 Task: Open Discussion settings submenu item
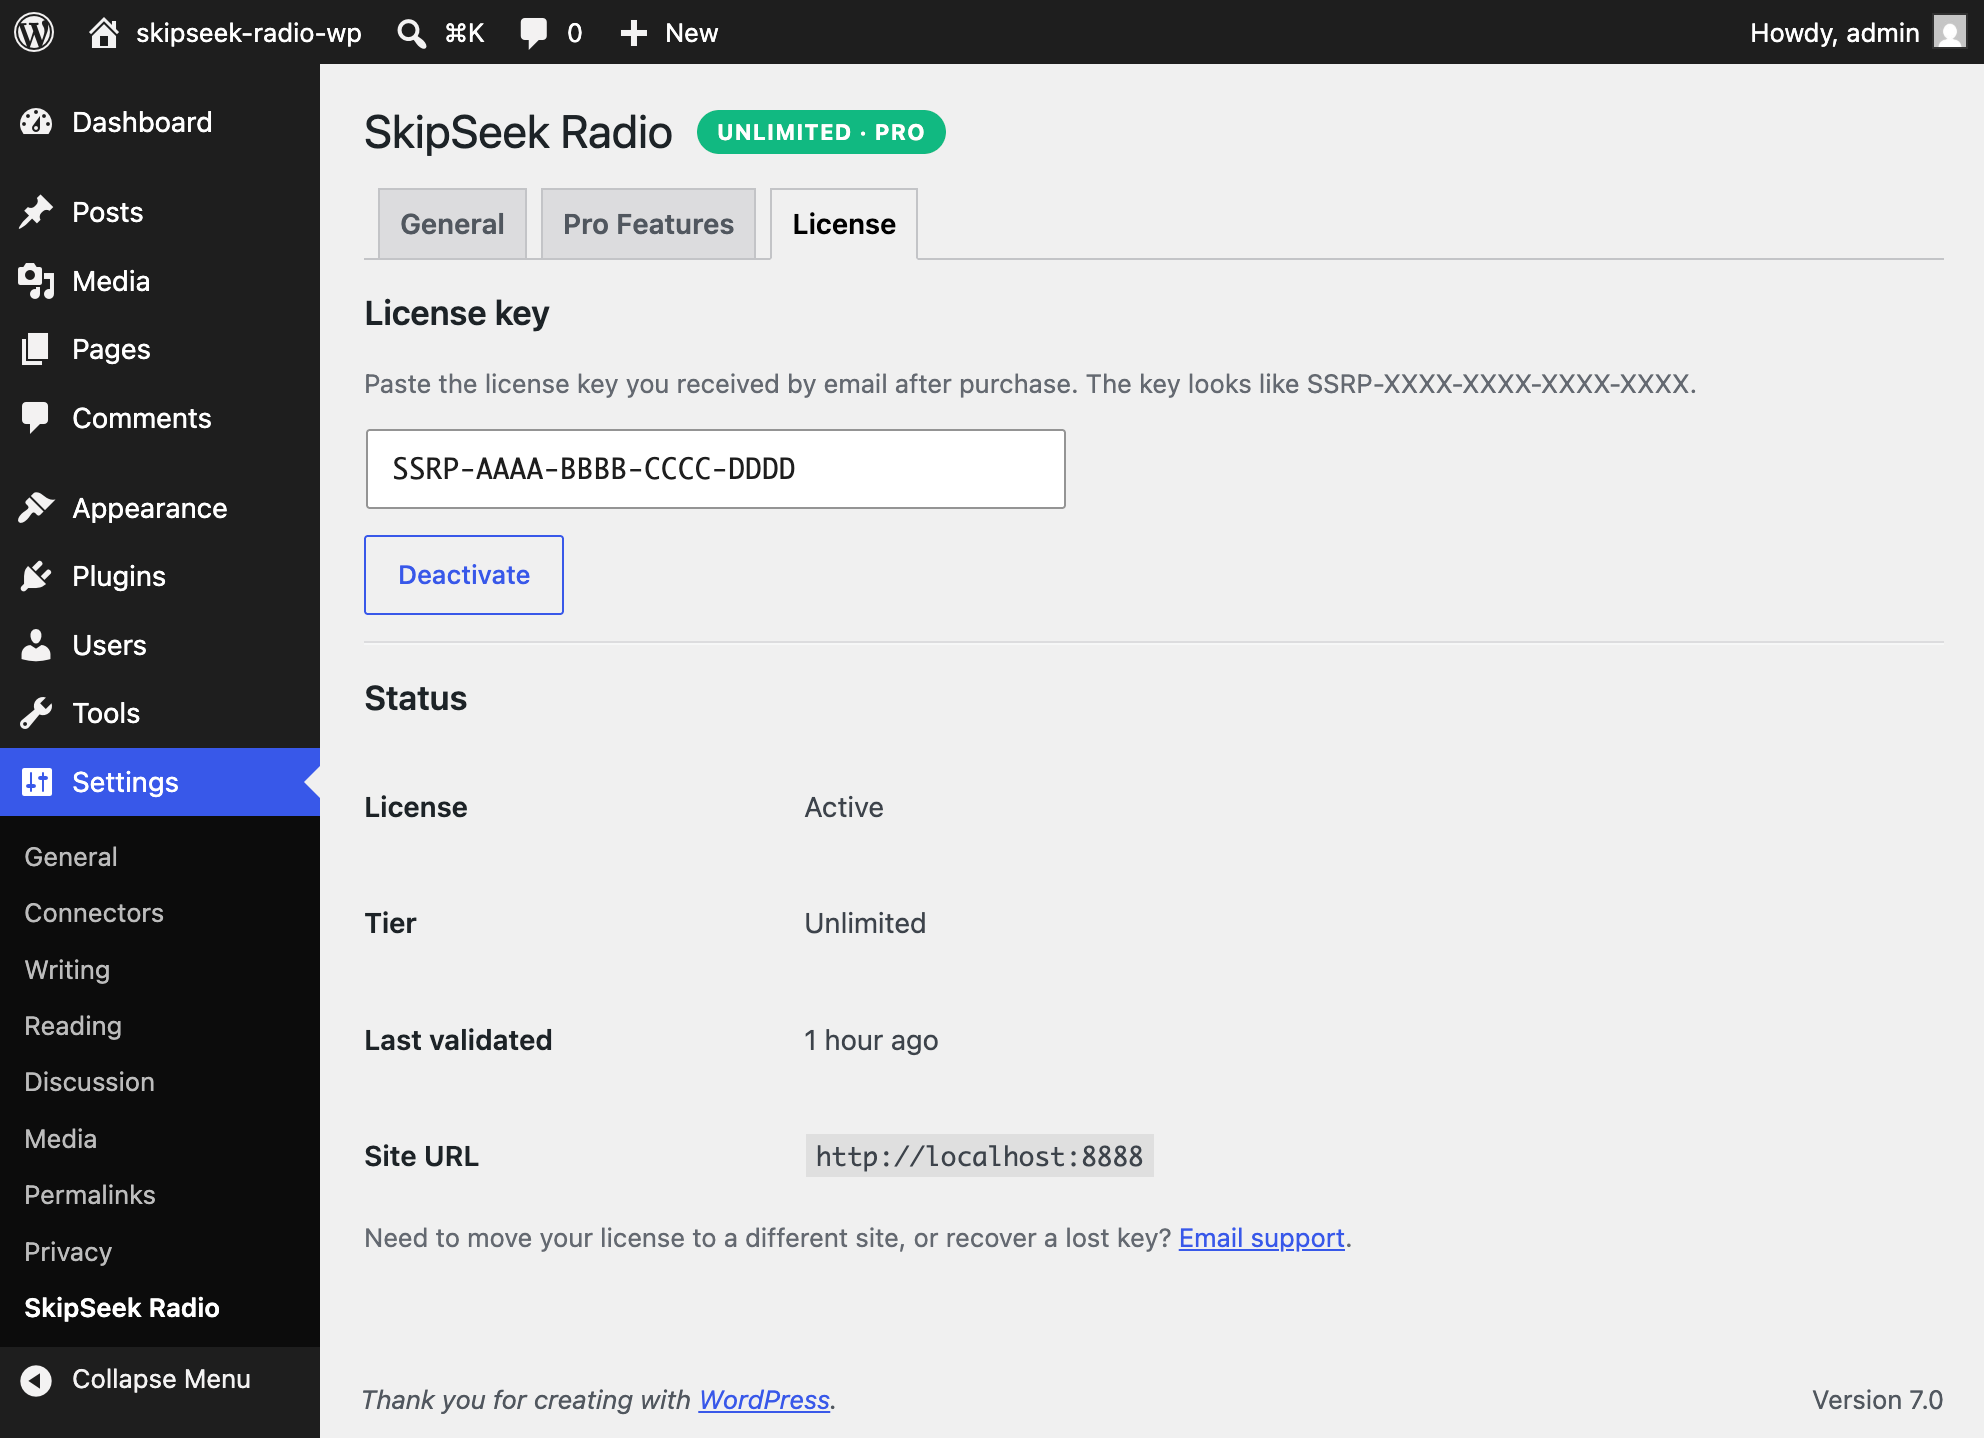coord(90,1082)
